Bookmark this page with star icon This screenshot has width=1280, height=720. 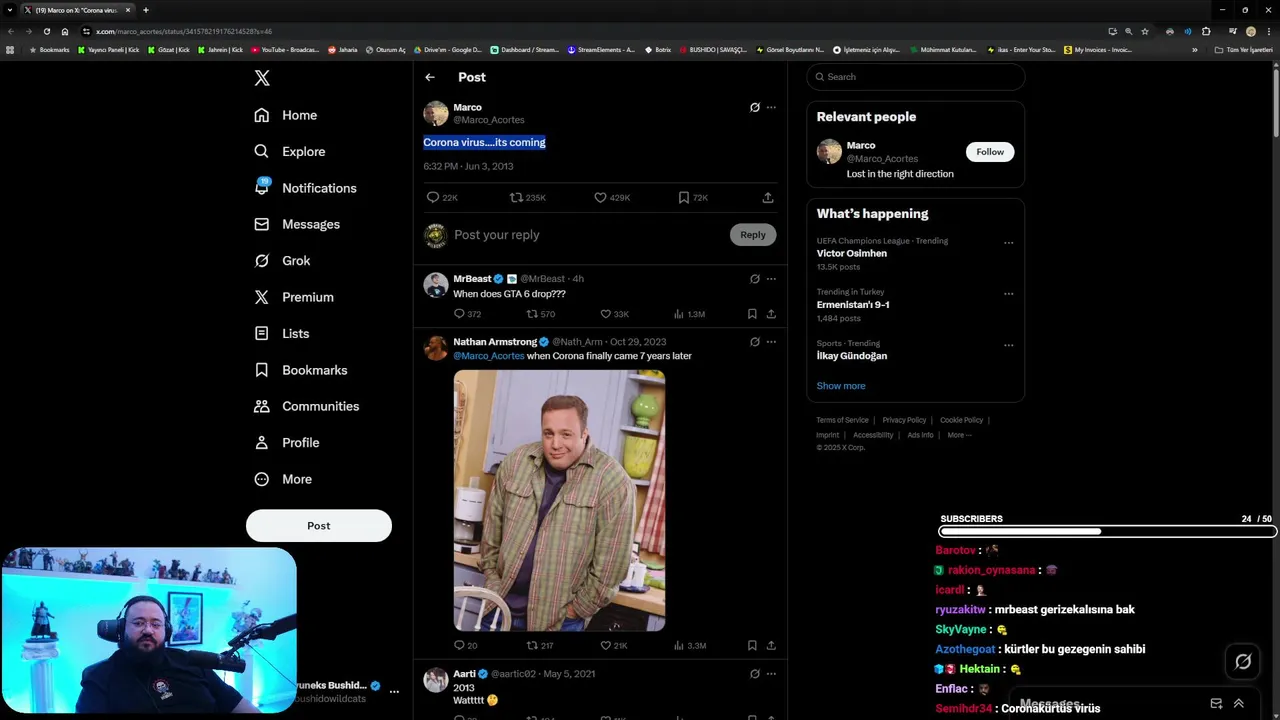coord(1145,31)
